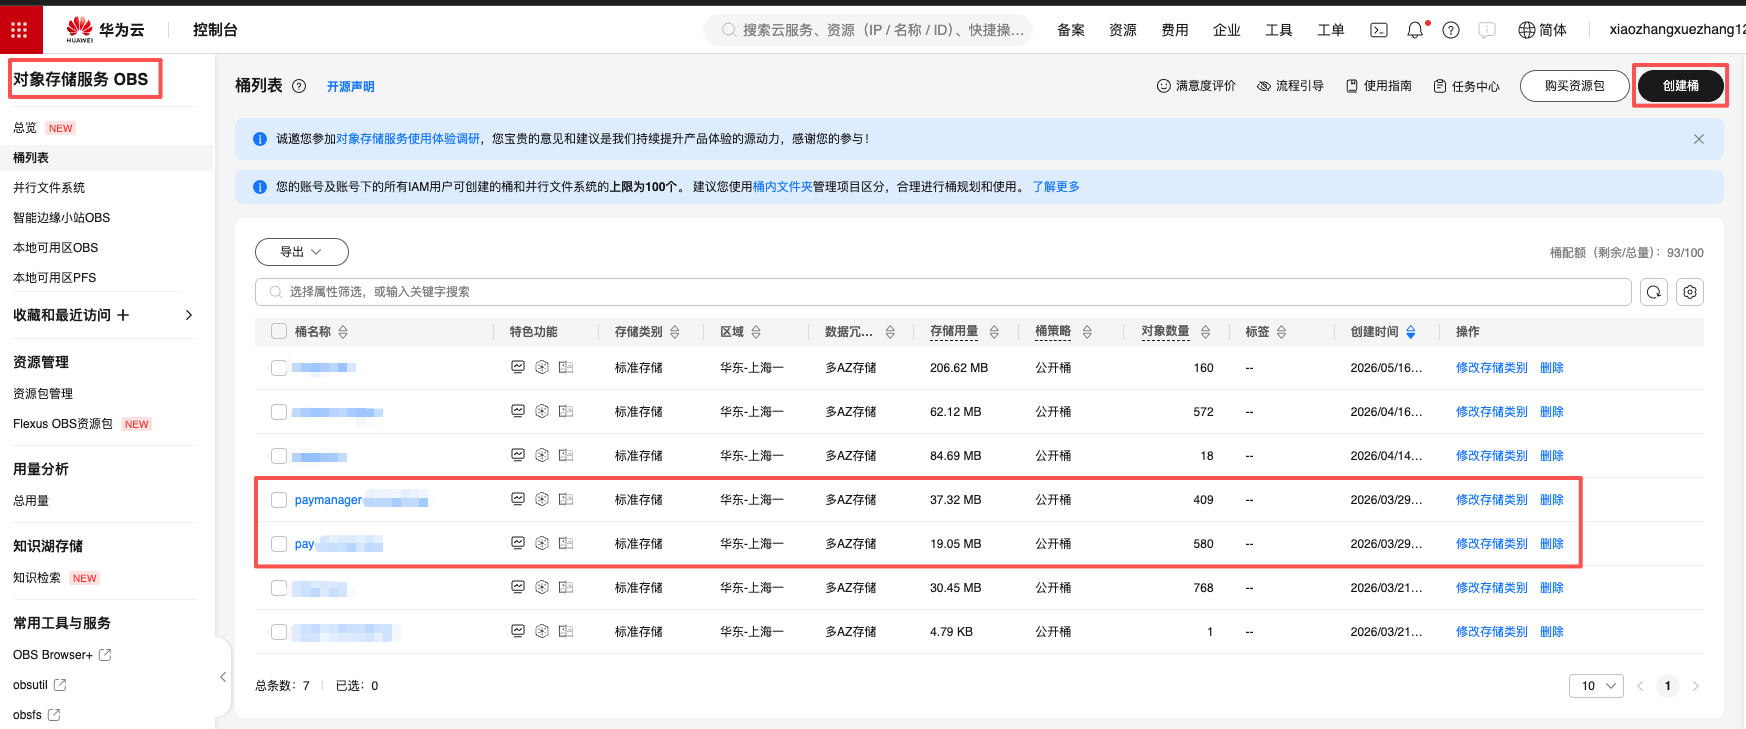The width and height of the screenshot is (1746, 729).
Task: Open 对象存储服务使用体验调研 survey link
Action: point(408,139)
